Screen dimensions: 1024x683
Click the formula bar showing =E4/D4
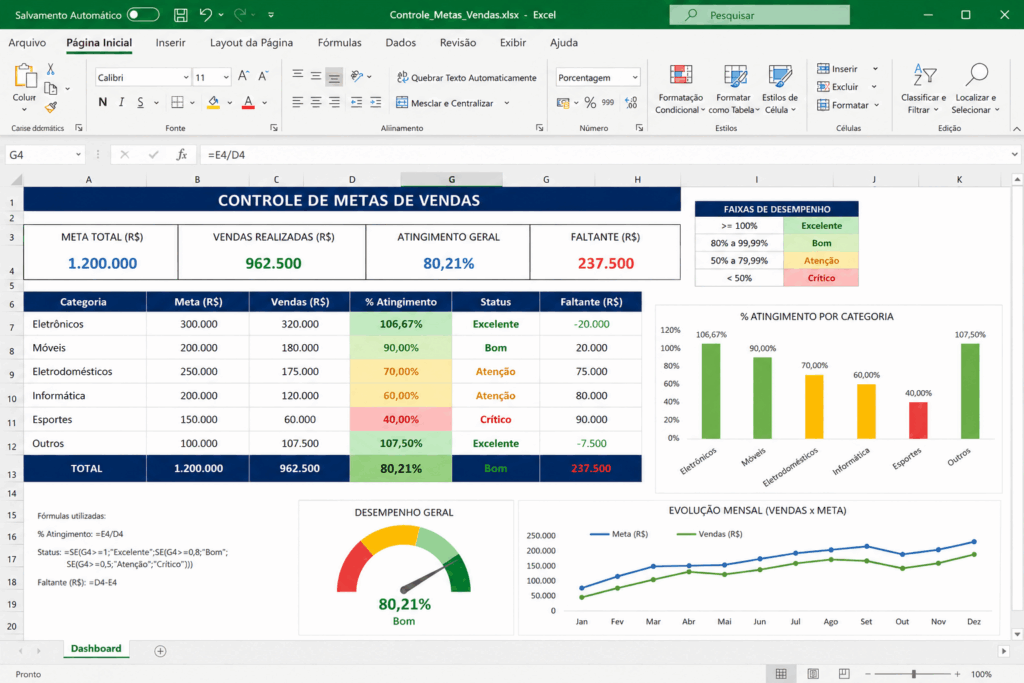[604, 155]
